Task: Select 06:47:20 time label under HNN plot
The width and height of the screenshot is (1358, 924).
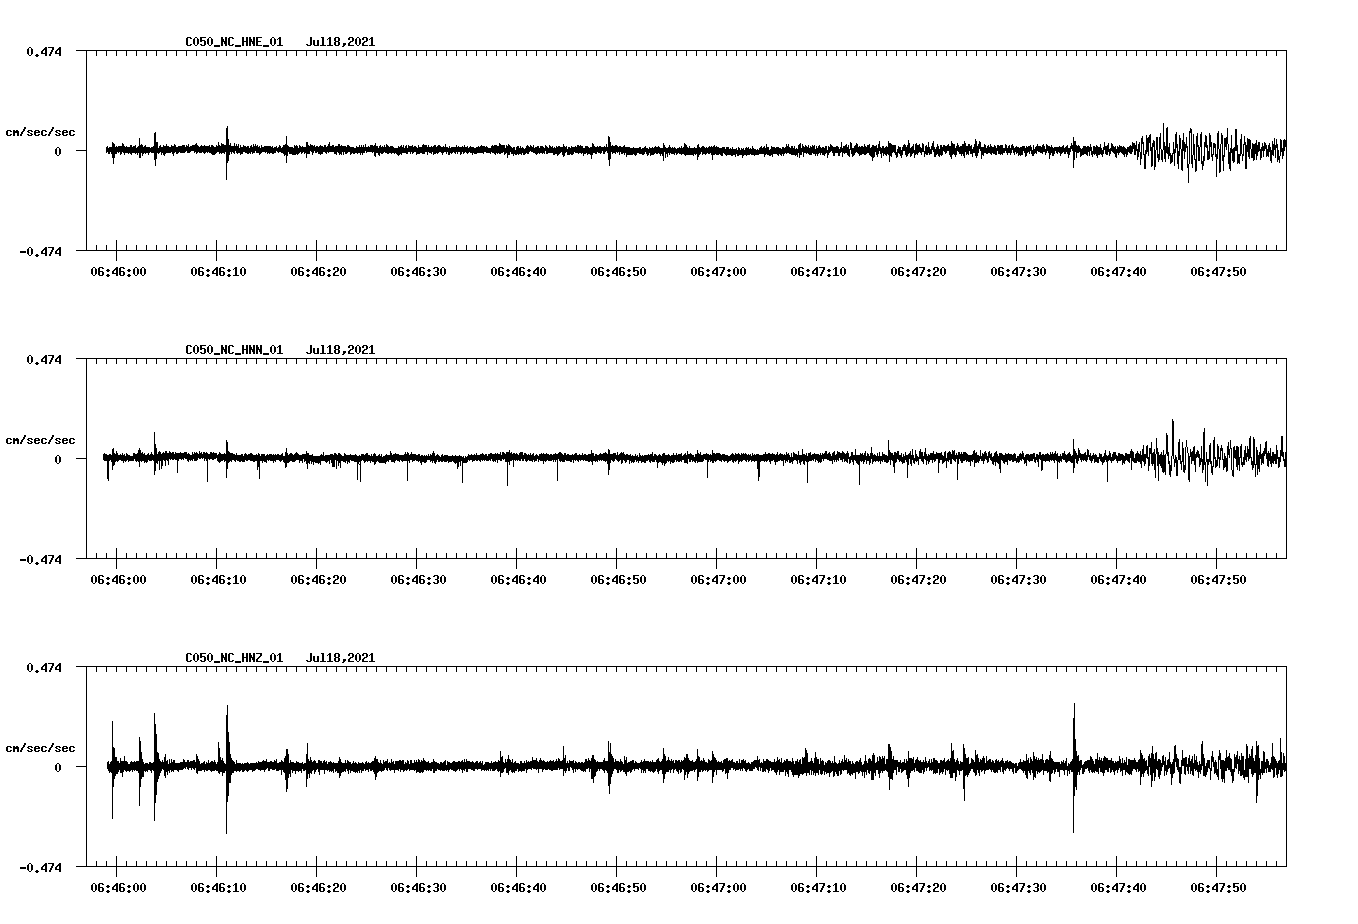Action: (x=918, y=580)
